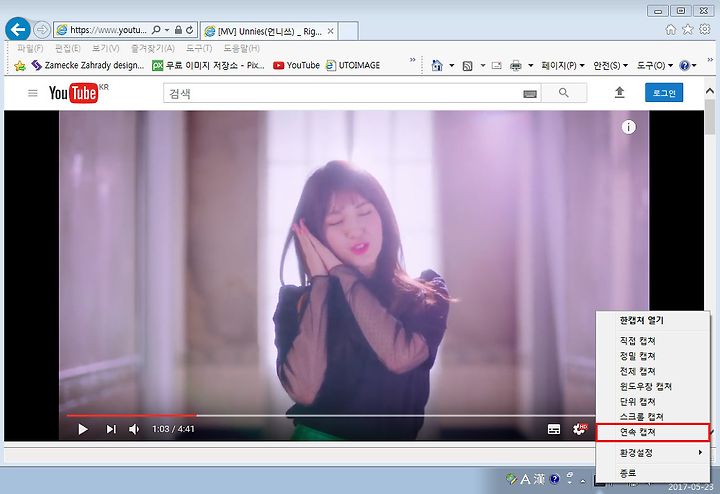Click the address bar search magnifier icon
This screenshot has width=720, height=494.
coord(156,30)
